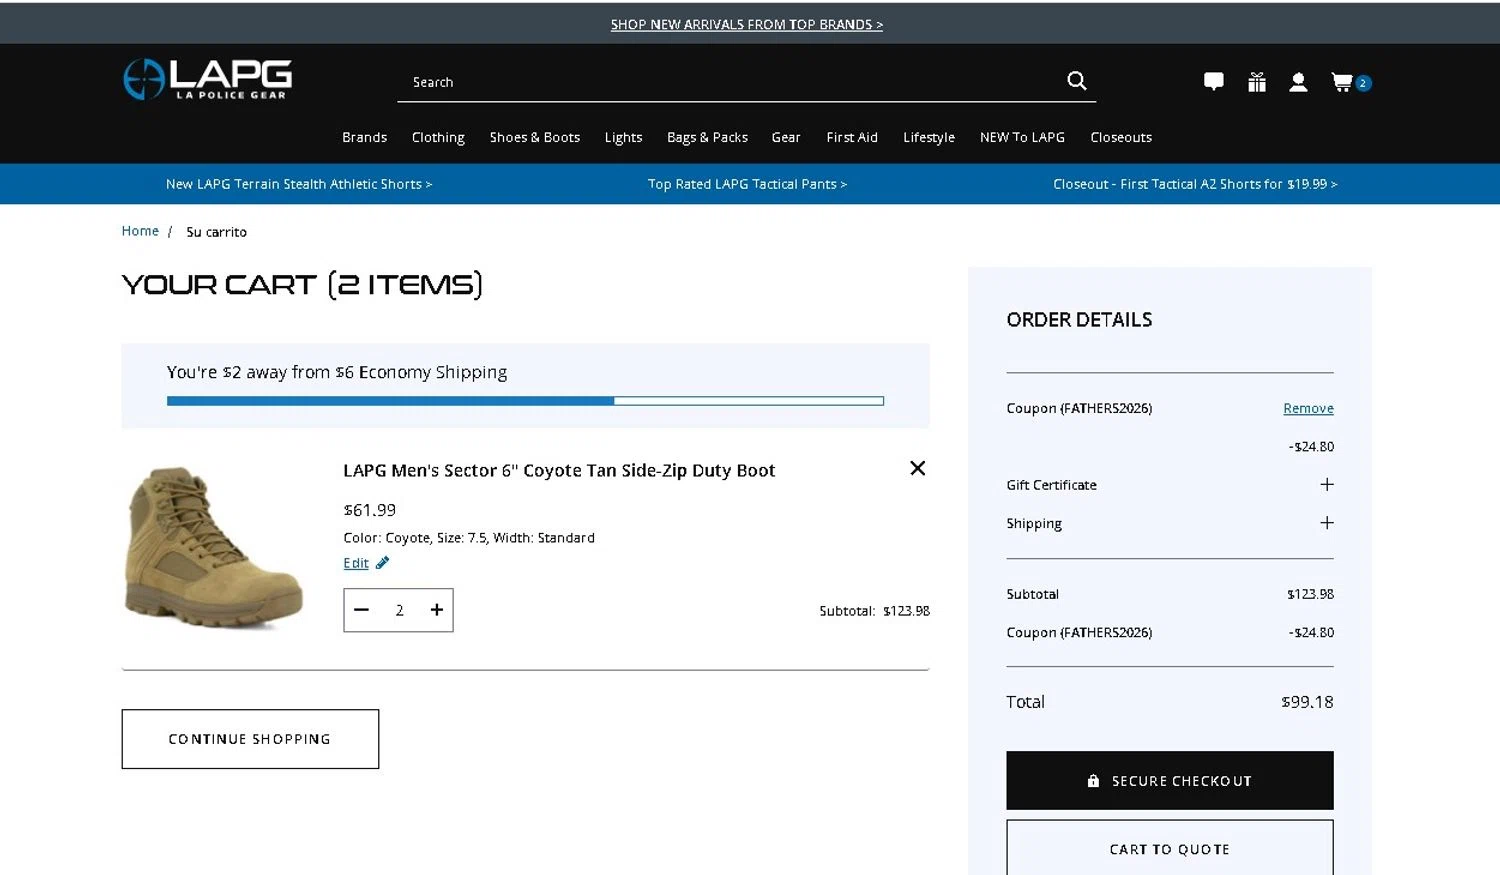Click the 'Su carrito' breadcrumb text
1500x875 pixels.
coord(216,232)
